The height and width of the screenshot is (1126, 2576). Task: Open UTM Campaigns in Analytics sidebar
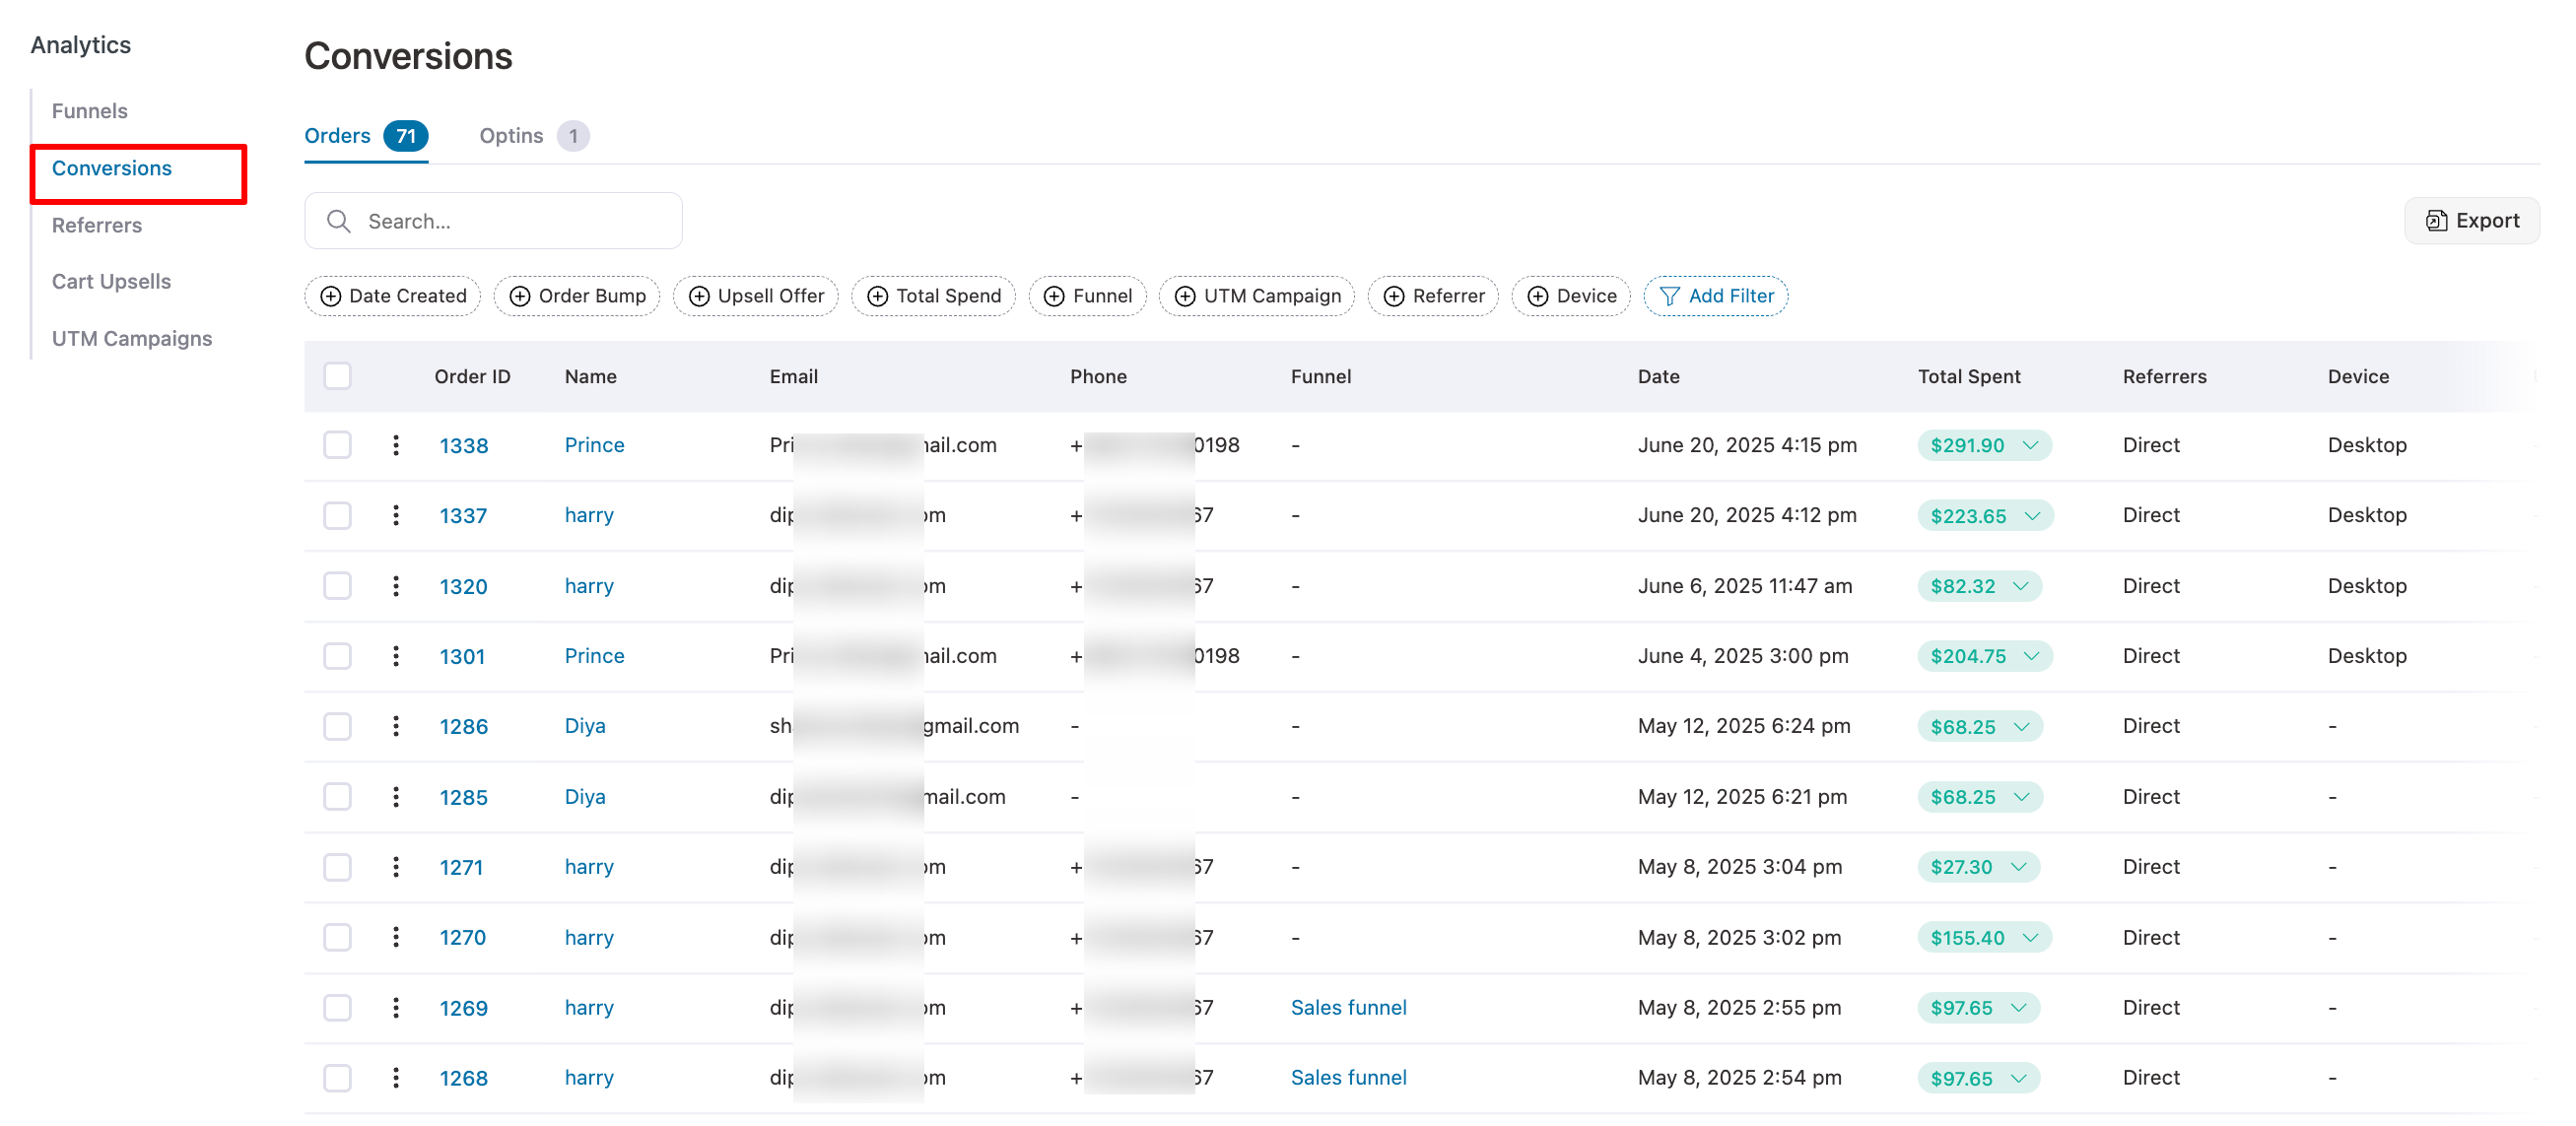[x=132, y=339]
